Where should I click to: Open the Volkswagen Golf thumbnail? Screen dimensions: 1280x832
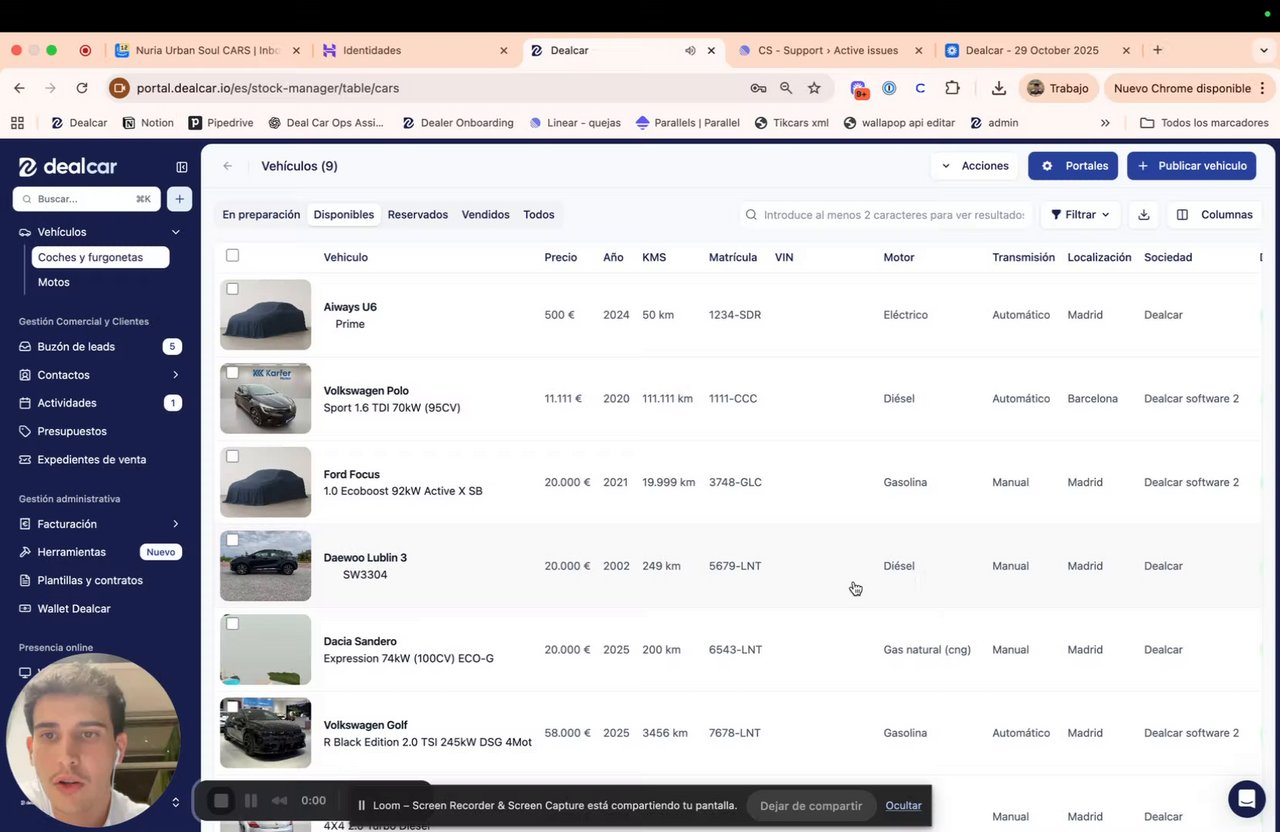pyautogui.click(x=265, y=733)
